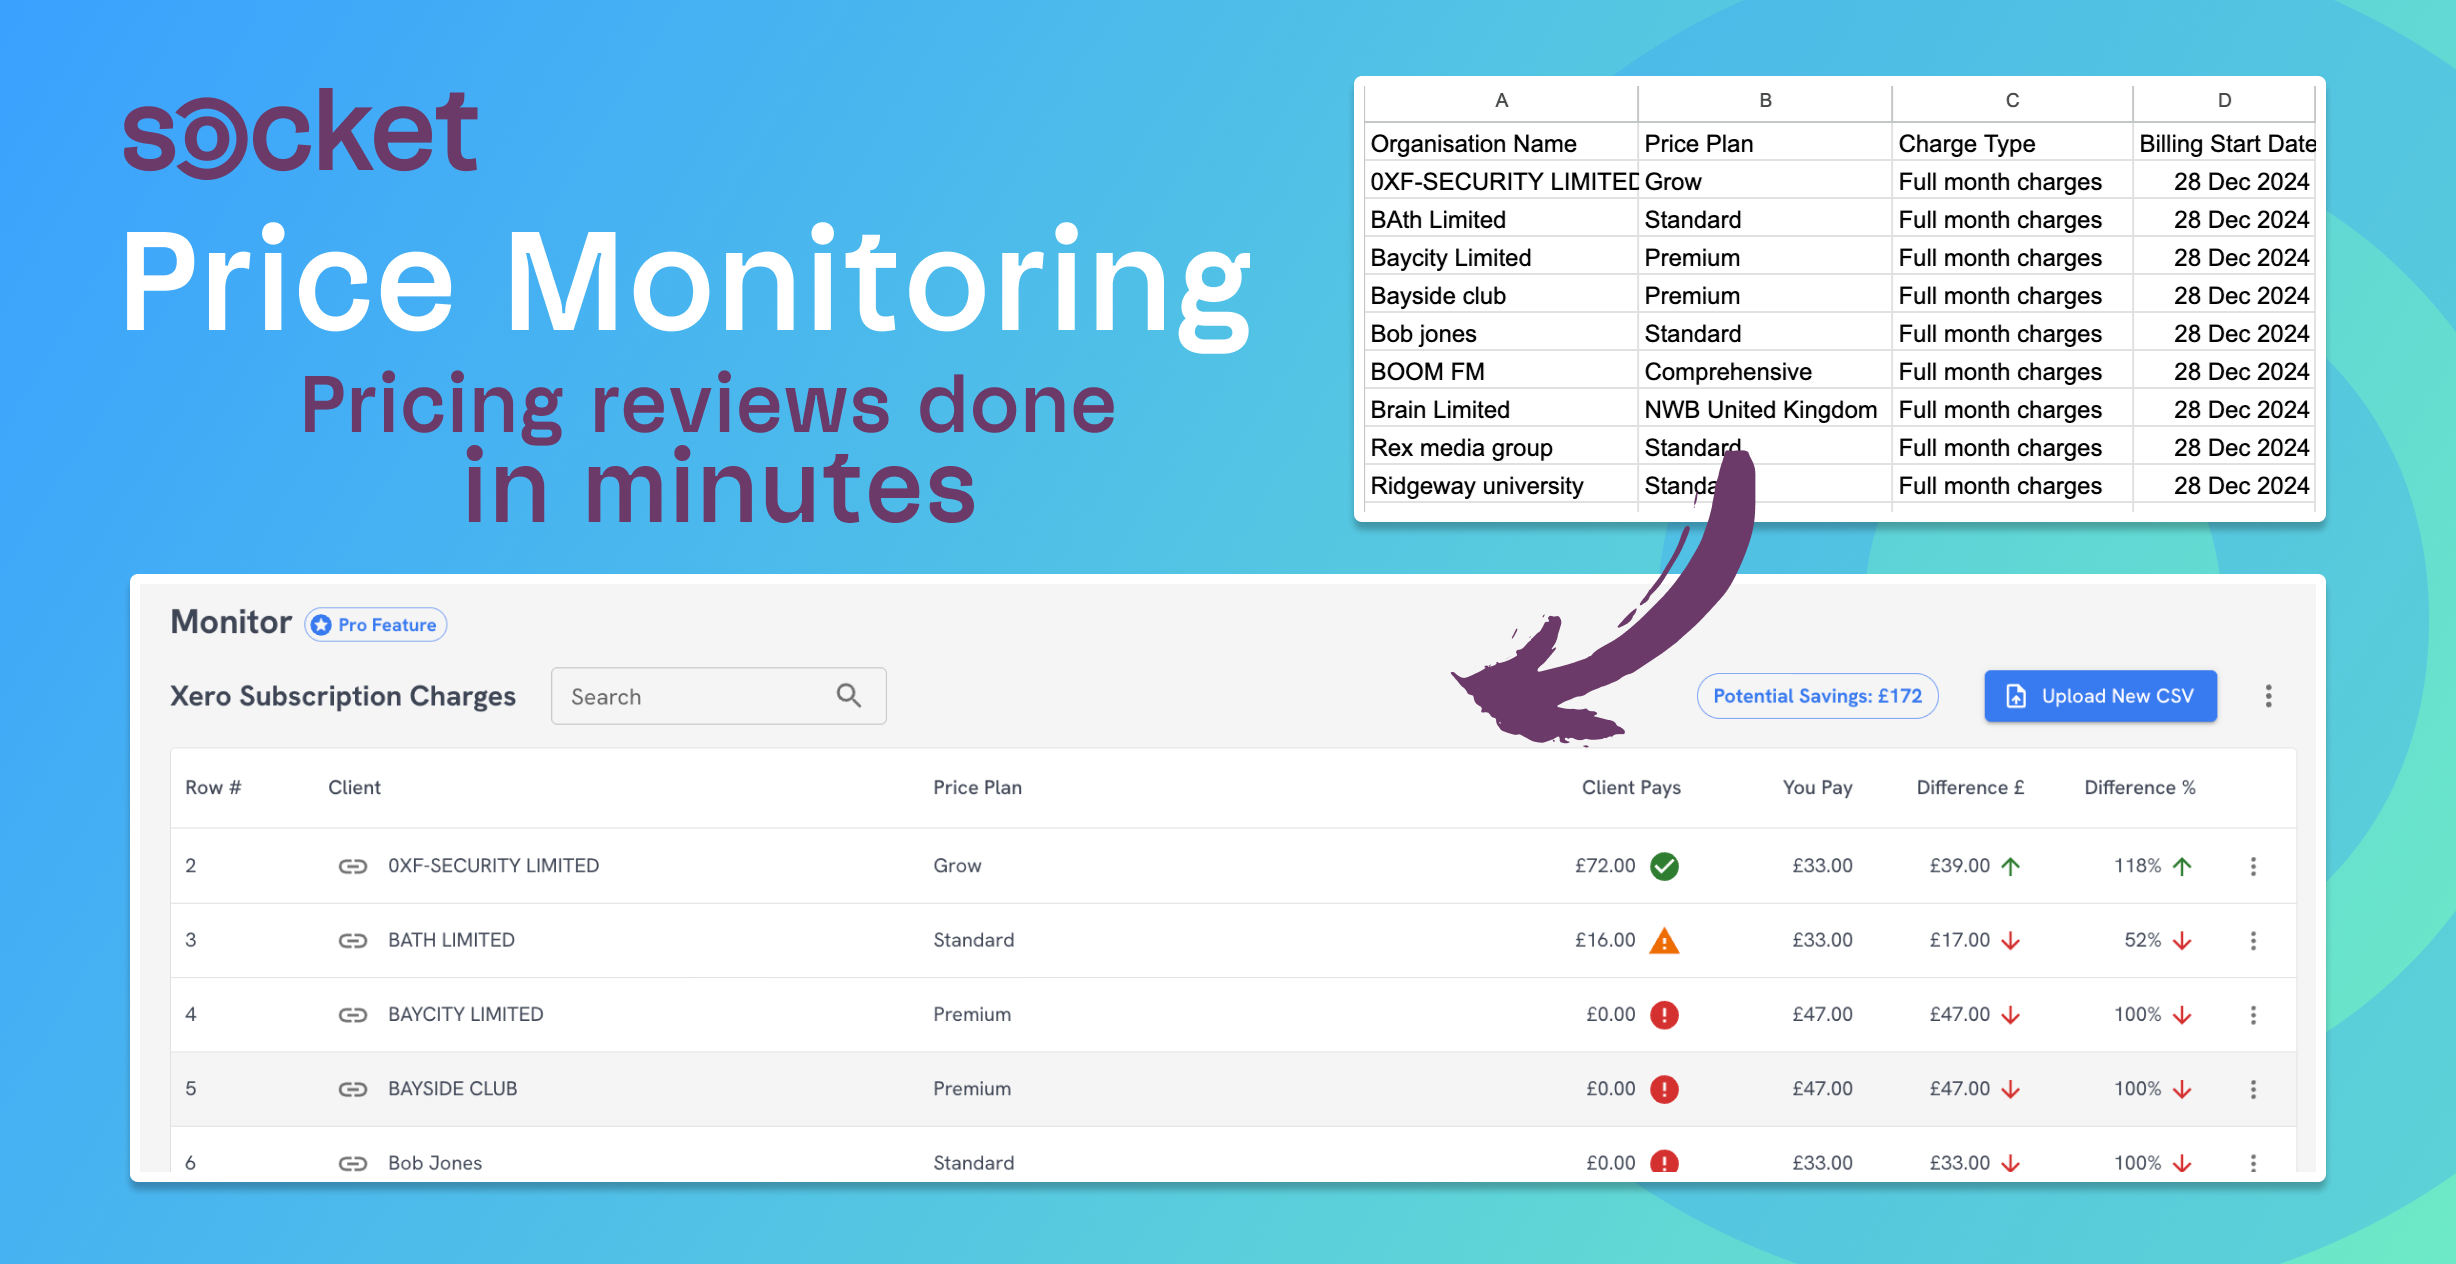2456x1264 pixels.
Task: Click £16.00 client pays value
Action: click(1605, 941)
